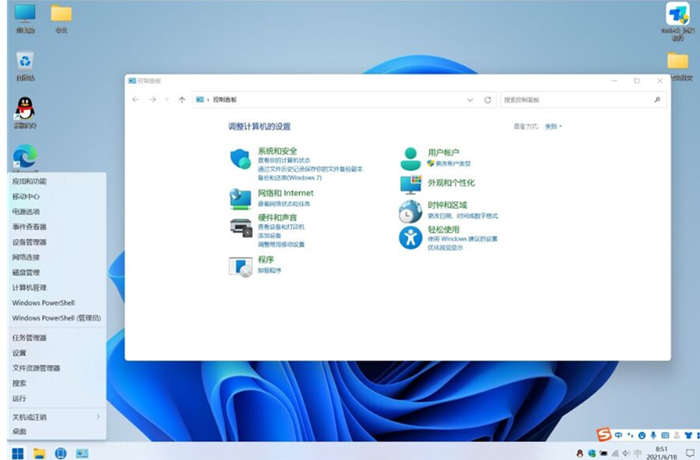Viewport: 700px width, 460px height.
Task: Launch Windows PowerShell (管理员) entry
Action: click(57, 318)
